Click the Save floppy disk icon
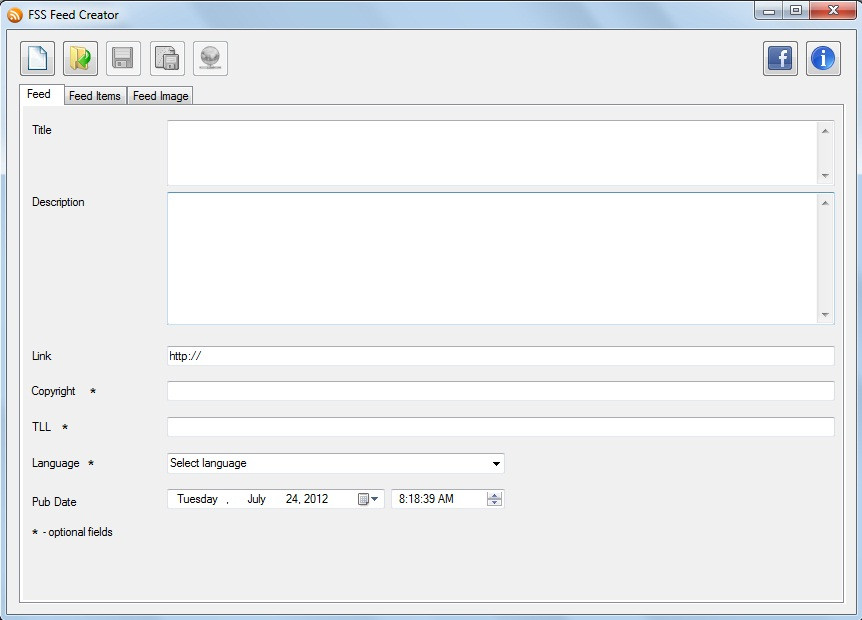 pos(123,58)
